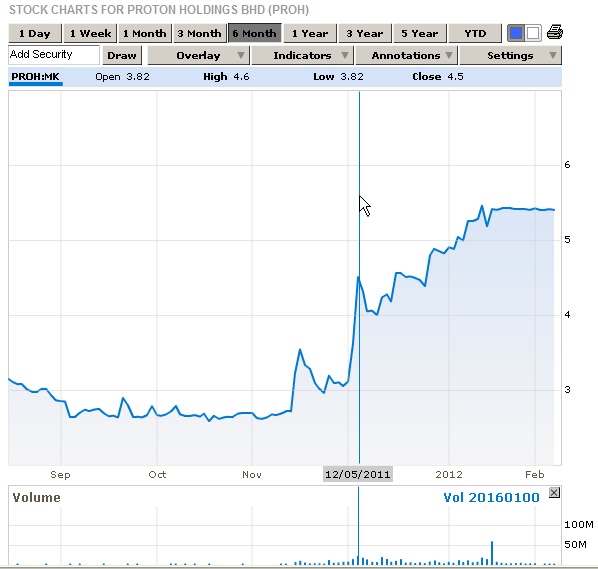Click the 2012 axis label
Screen dimensions: 598x569
pyautogui.click(x=449, y=475)
